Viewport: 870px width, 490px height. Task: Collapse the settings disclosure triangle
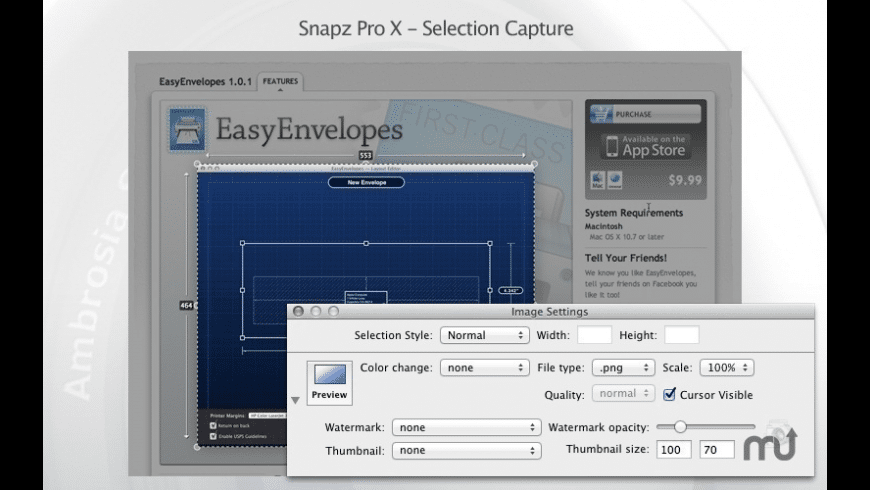pyautogui.click(x=295, y=400)
